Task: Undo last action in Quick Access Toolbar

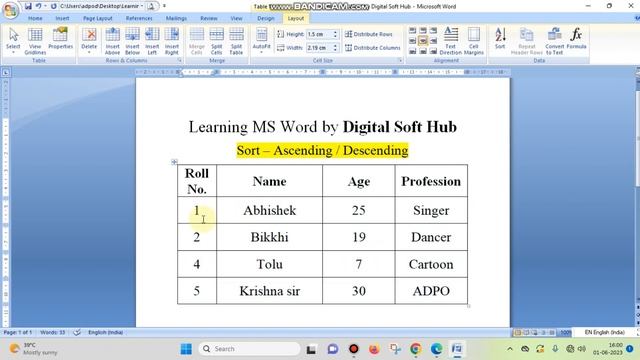Action: 38,6
